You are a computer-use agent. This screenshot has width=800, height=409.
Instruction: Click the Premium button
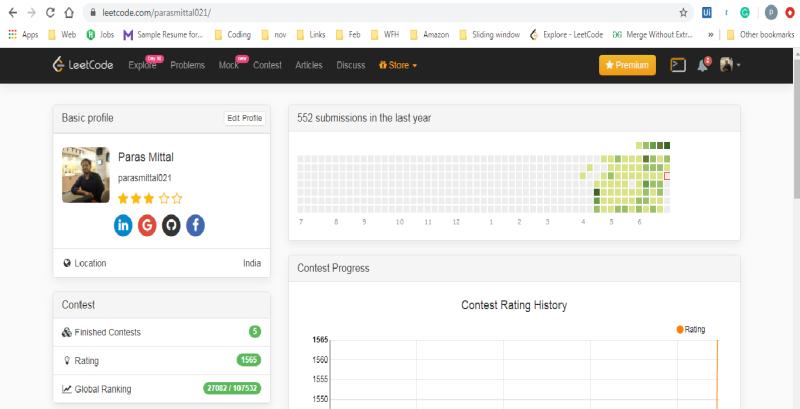click(627, 65)
